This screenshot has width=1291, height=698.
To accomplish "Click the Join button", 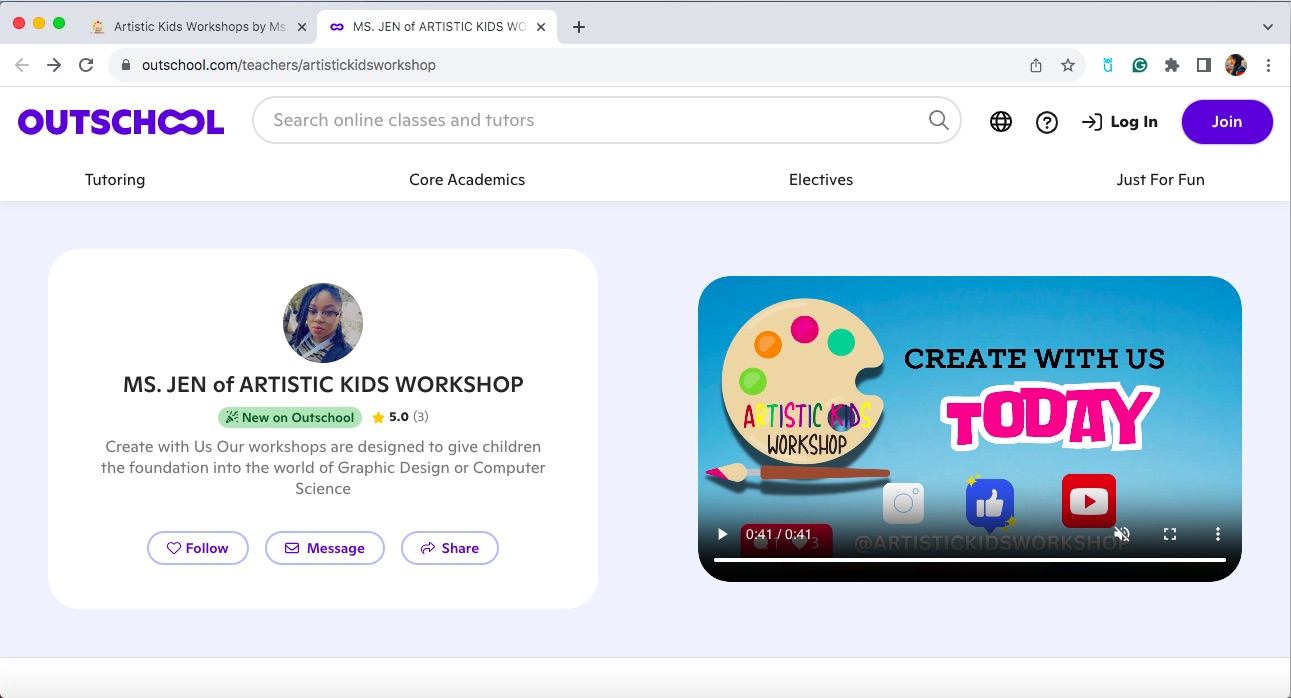I will [x=1227, y=122].
